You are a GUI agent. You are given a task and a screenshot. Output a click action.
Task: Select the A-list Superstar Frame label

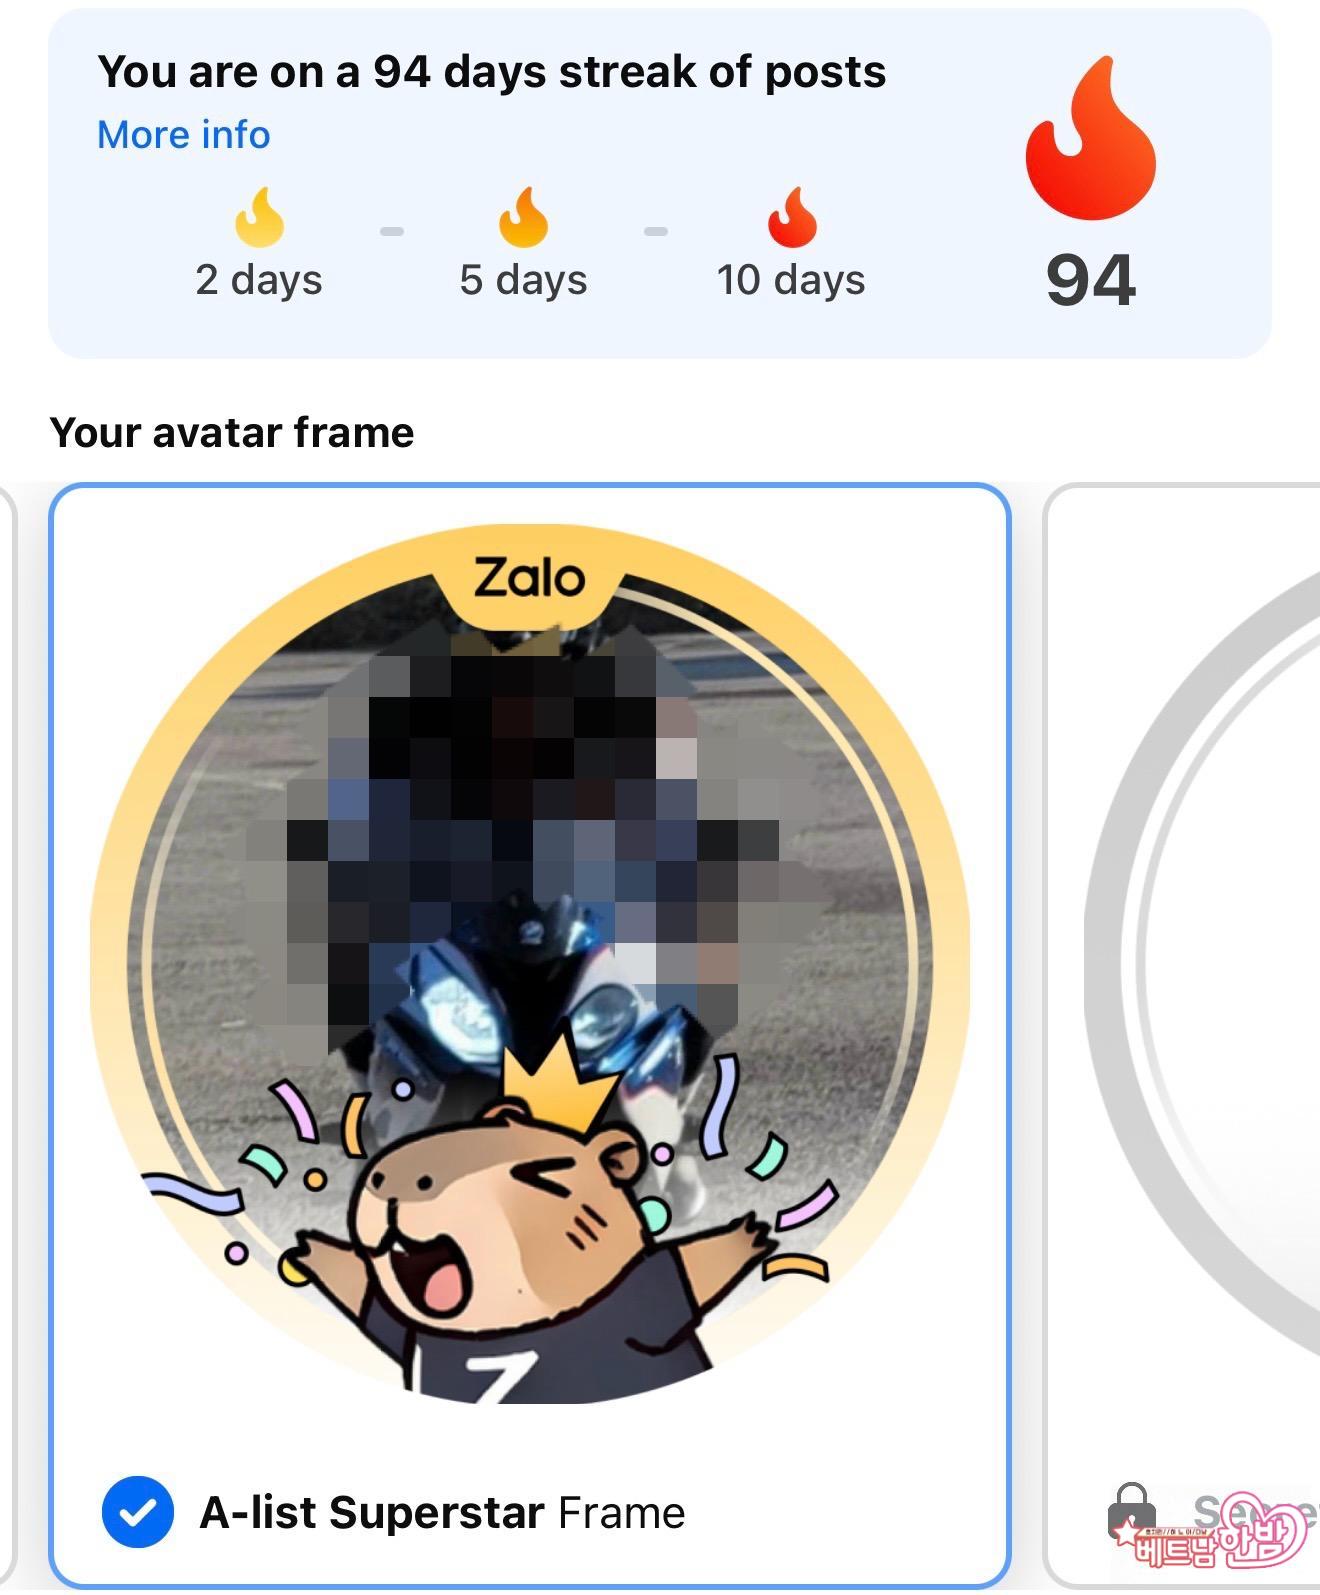(443, 1512)
